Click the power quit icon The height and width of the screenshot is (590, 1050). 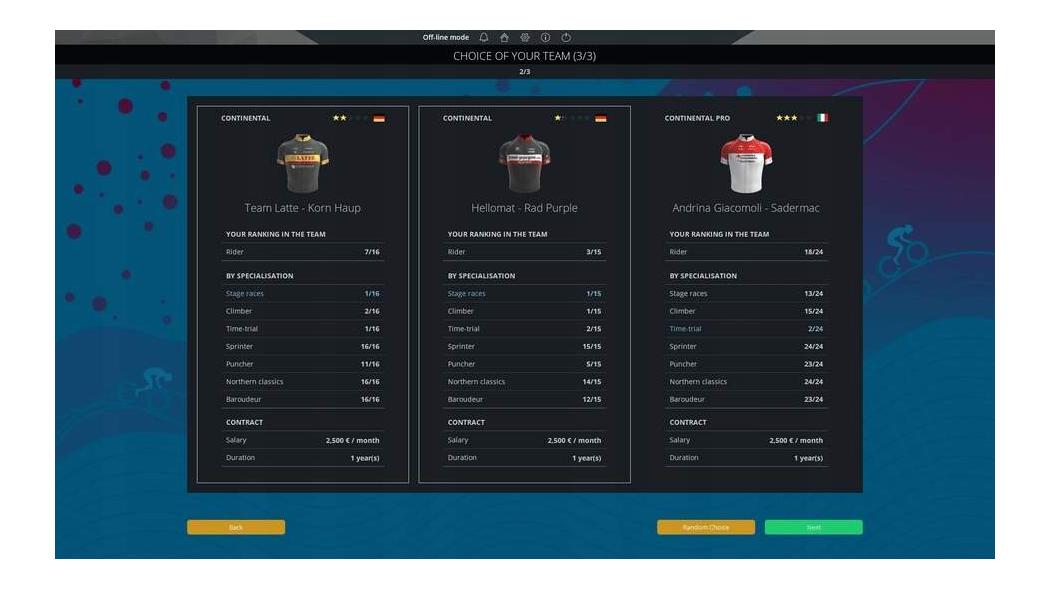(566, 38)
